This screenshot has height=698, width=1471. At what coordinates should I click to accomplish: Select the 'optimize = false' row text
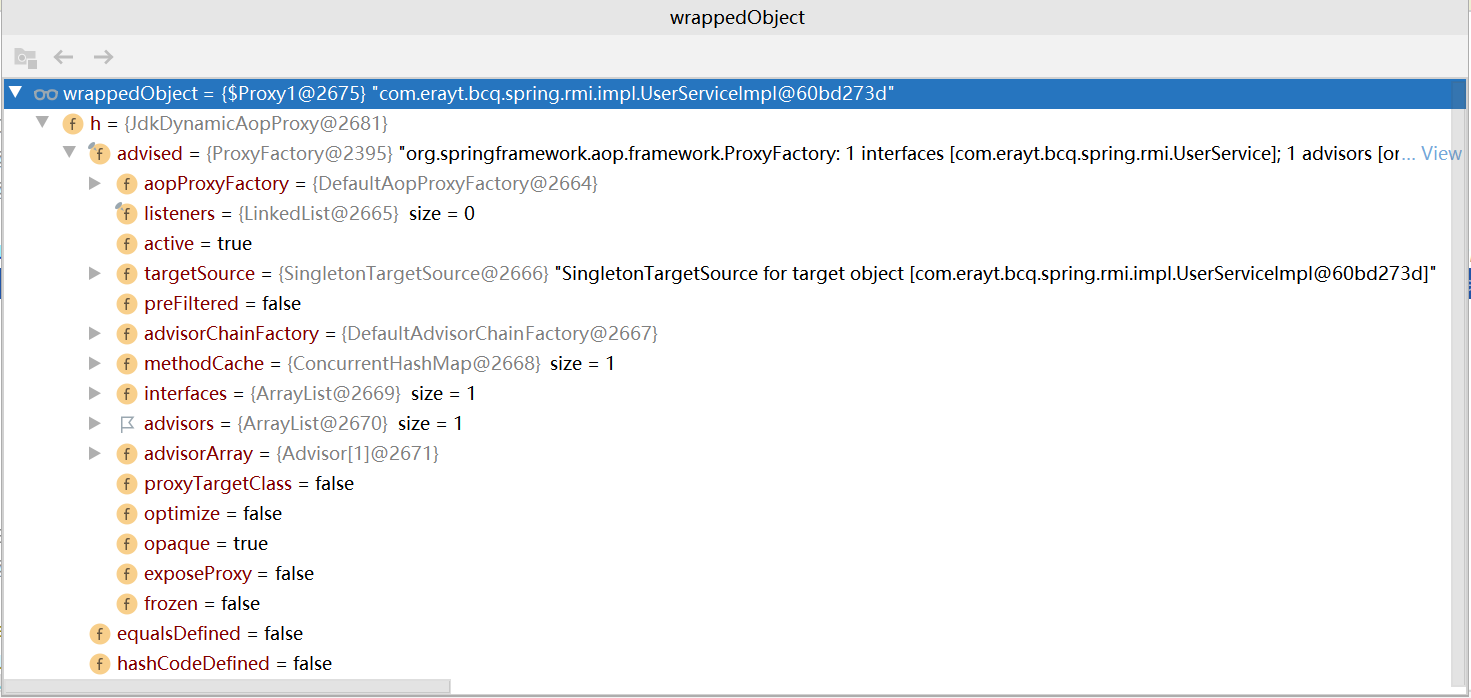213,514
